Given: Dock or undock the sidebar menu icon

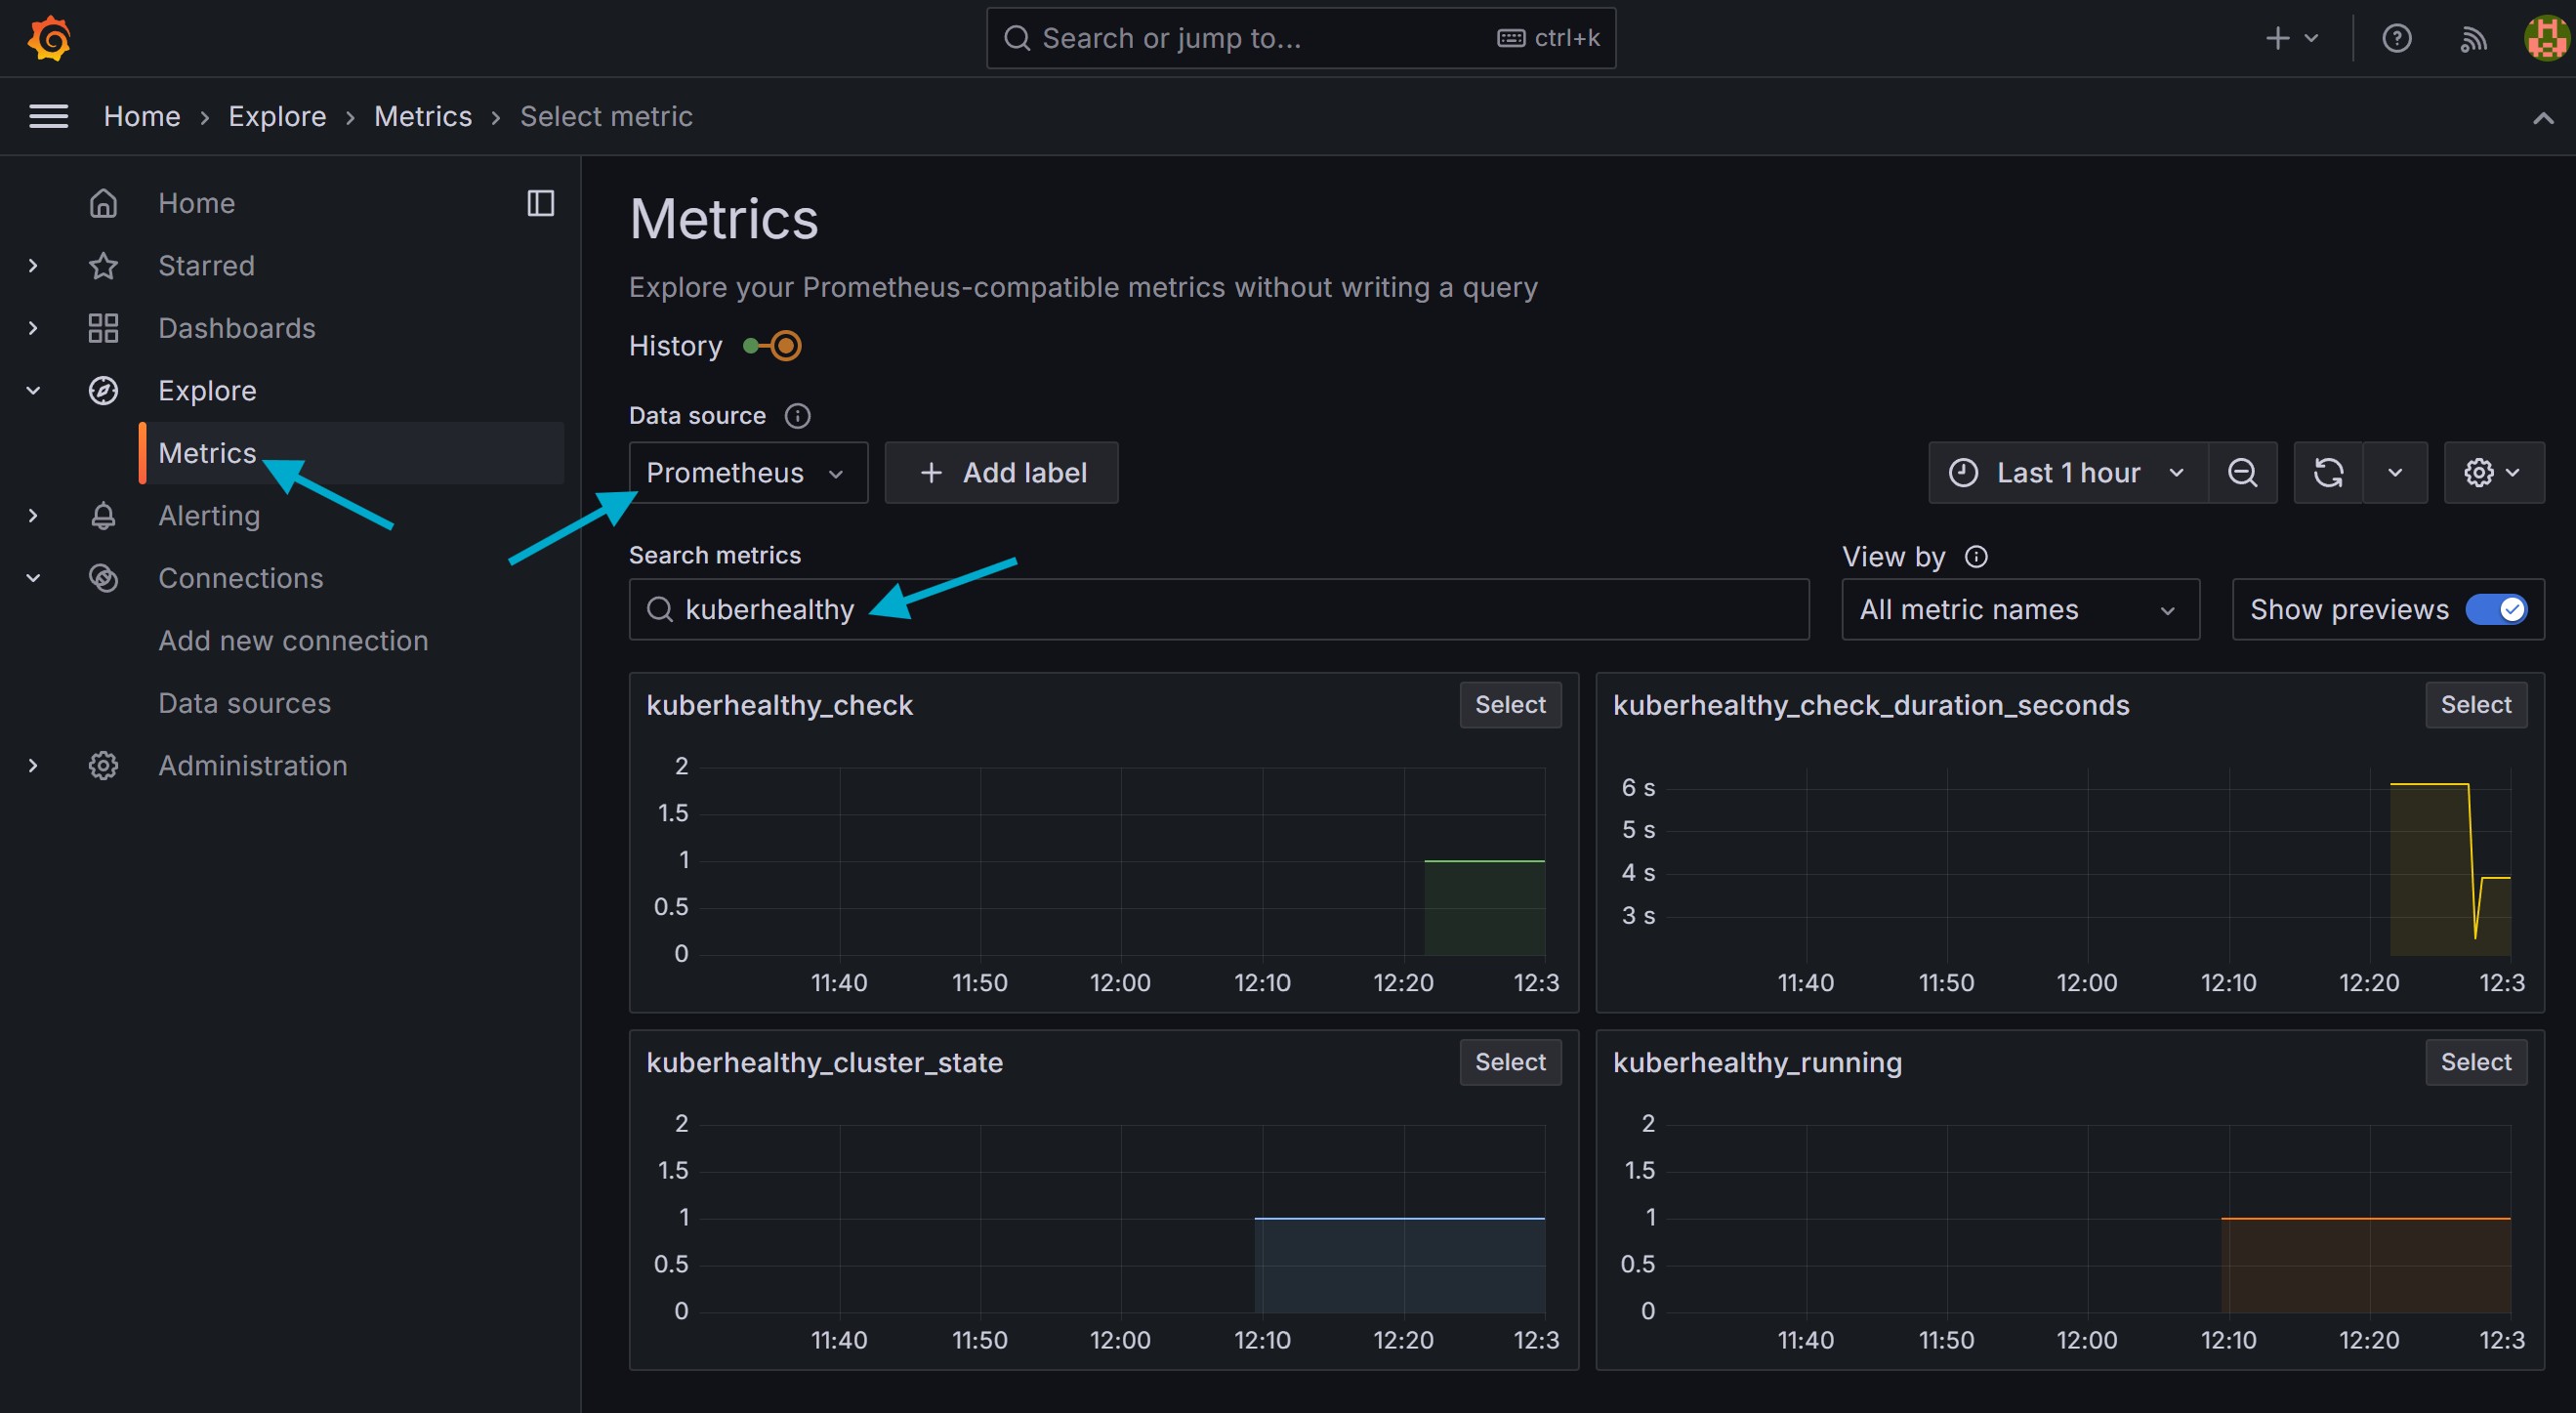Looking at the screenshot, I should [x=540, y=203].
